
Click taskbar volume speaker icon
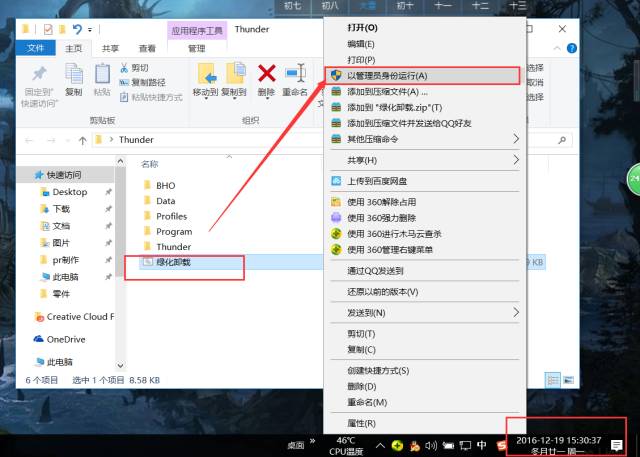coord(431,445)
